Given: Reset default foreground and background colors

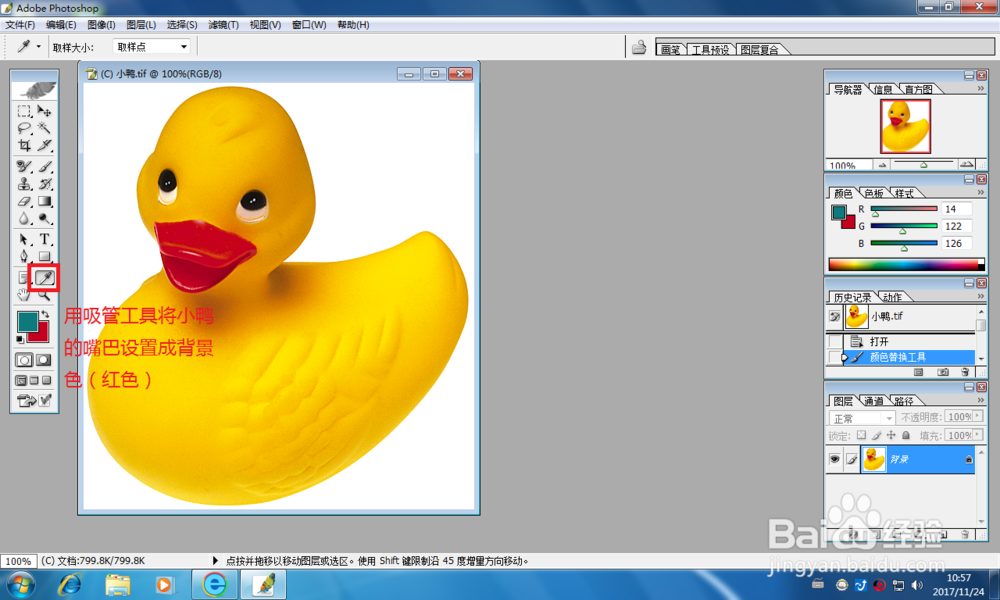Looking at the screenshot, I should (x=20, y=339).
